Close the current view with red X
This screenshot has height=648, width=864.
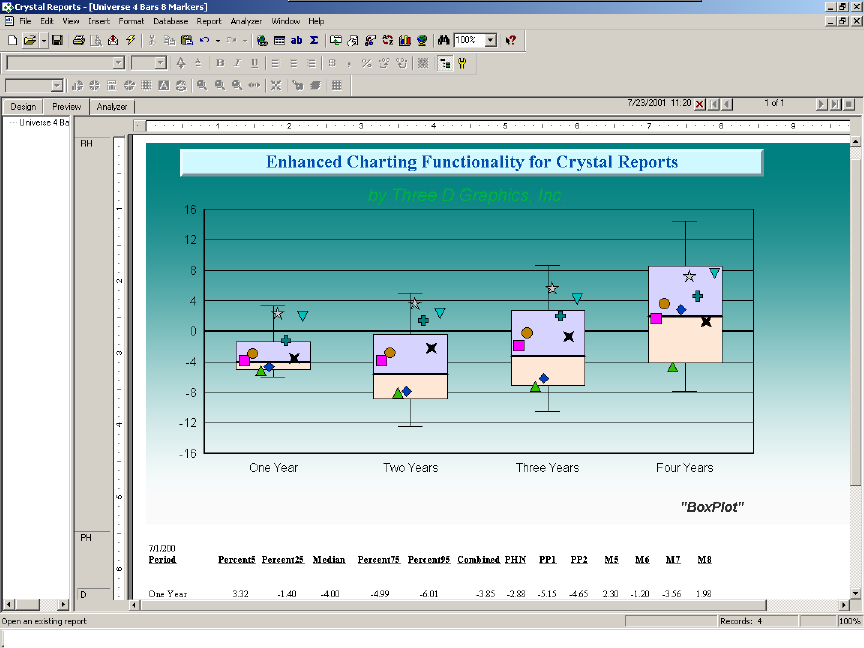click(700, 104)
